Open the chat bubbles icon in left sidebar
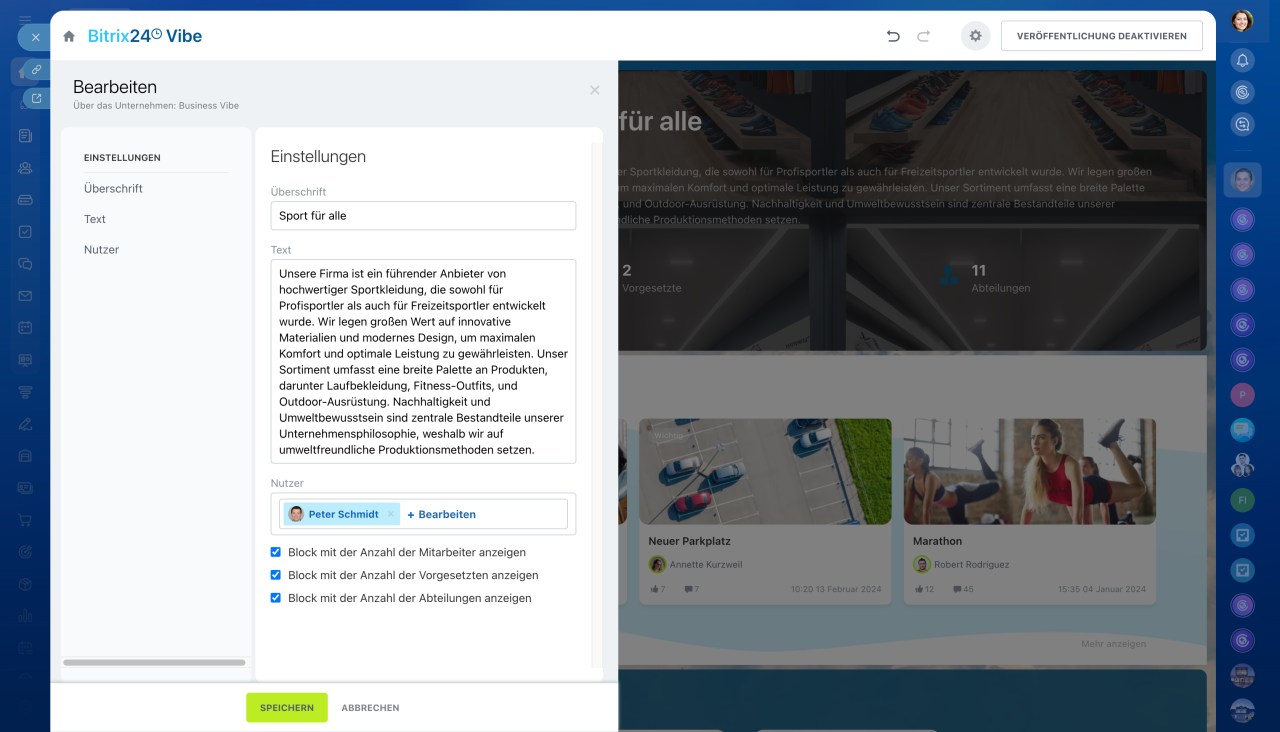The width and height of the screenshot is (1280, 732). tap(25, 264)
